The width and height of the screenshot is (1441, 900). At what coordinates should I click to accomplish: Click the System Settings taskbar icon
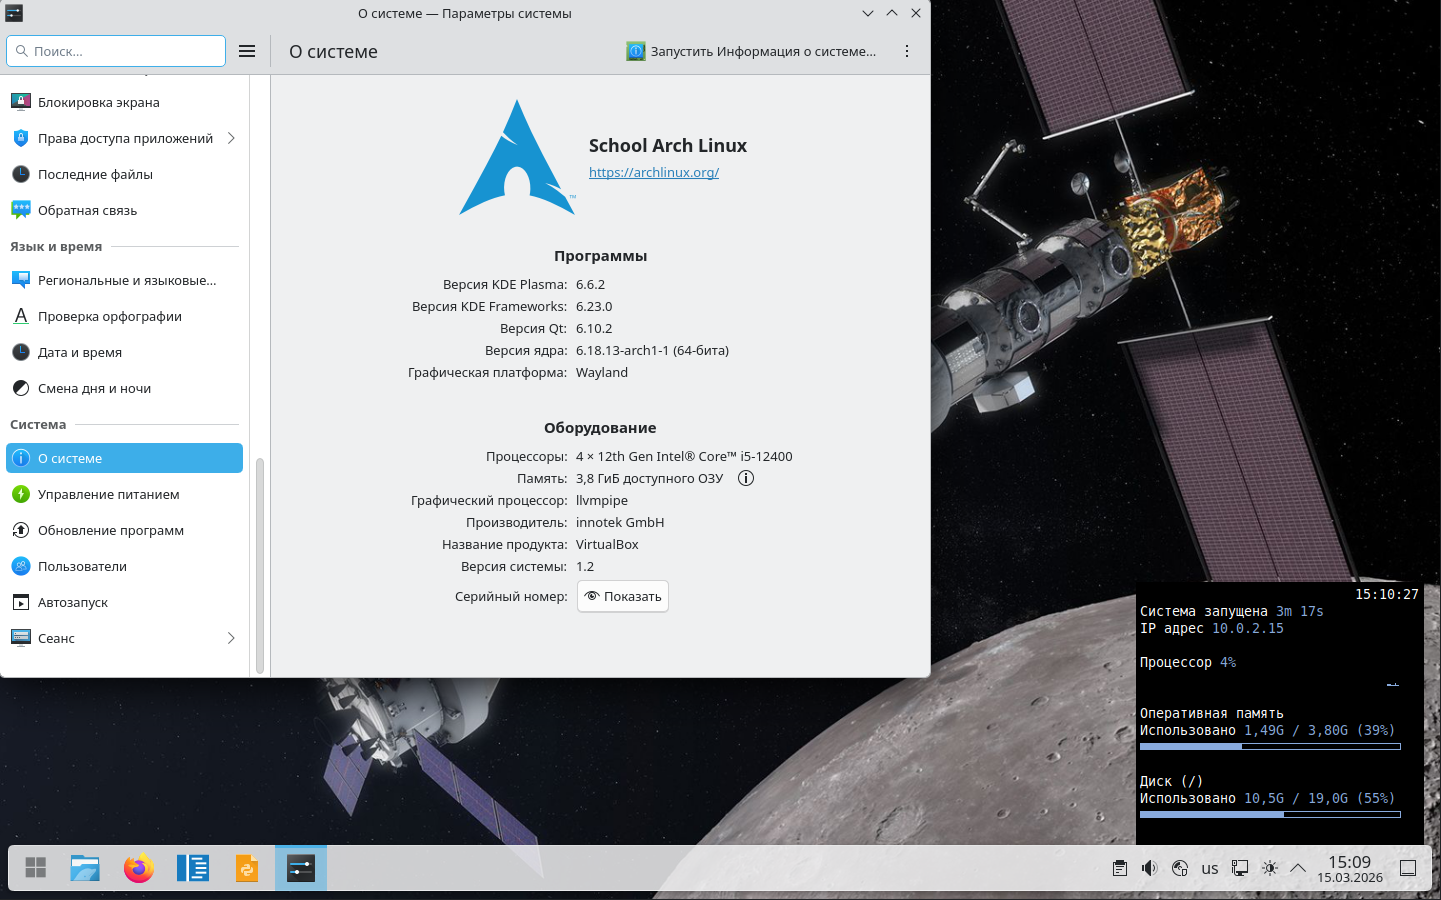[x=301, y=868]
